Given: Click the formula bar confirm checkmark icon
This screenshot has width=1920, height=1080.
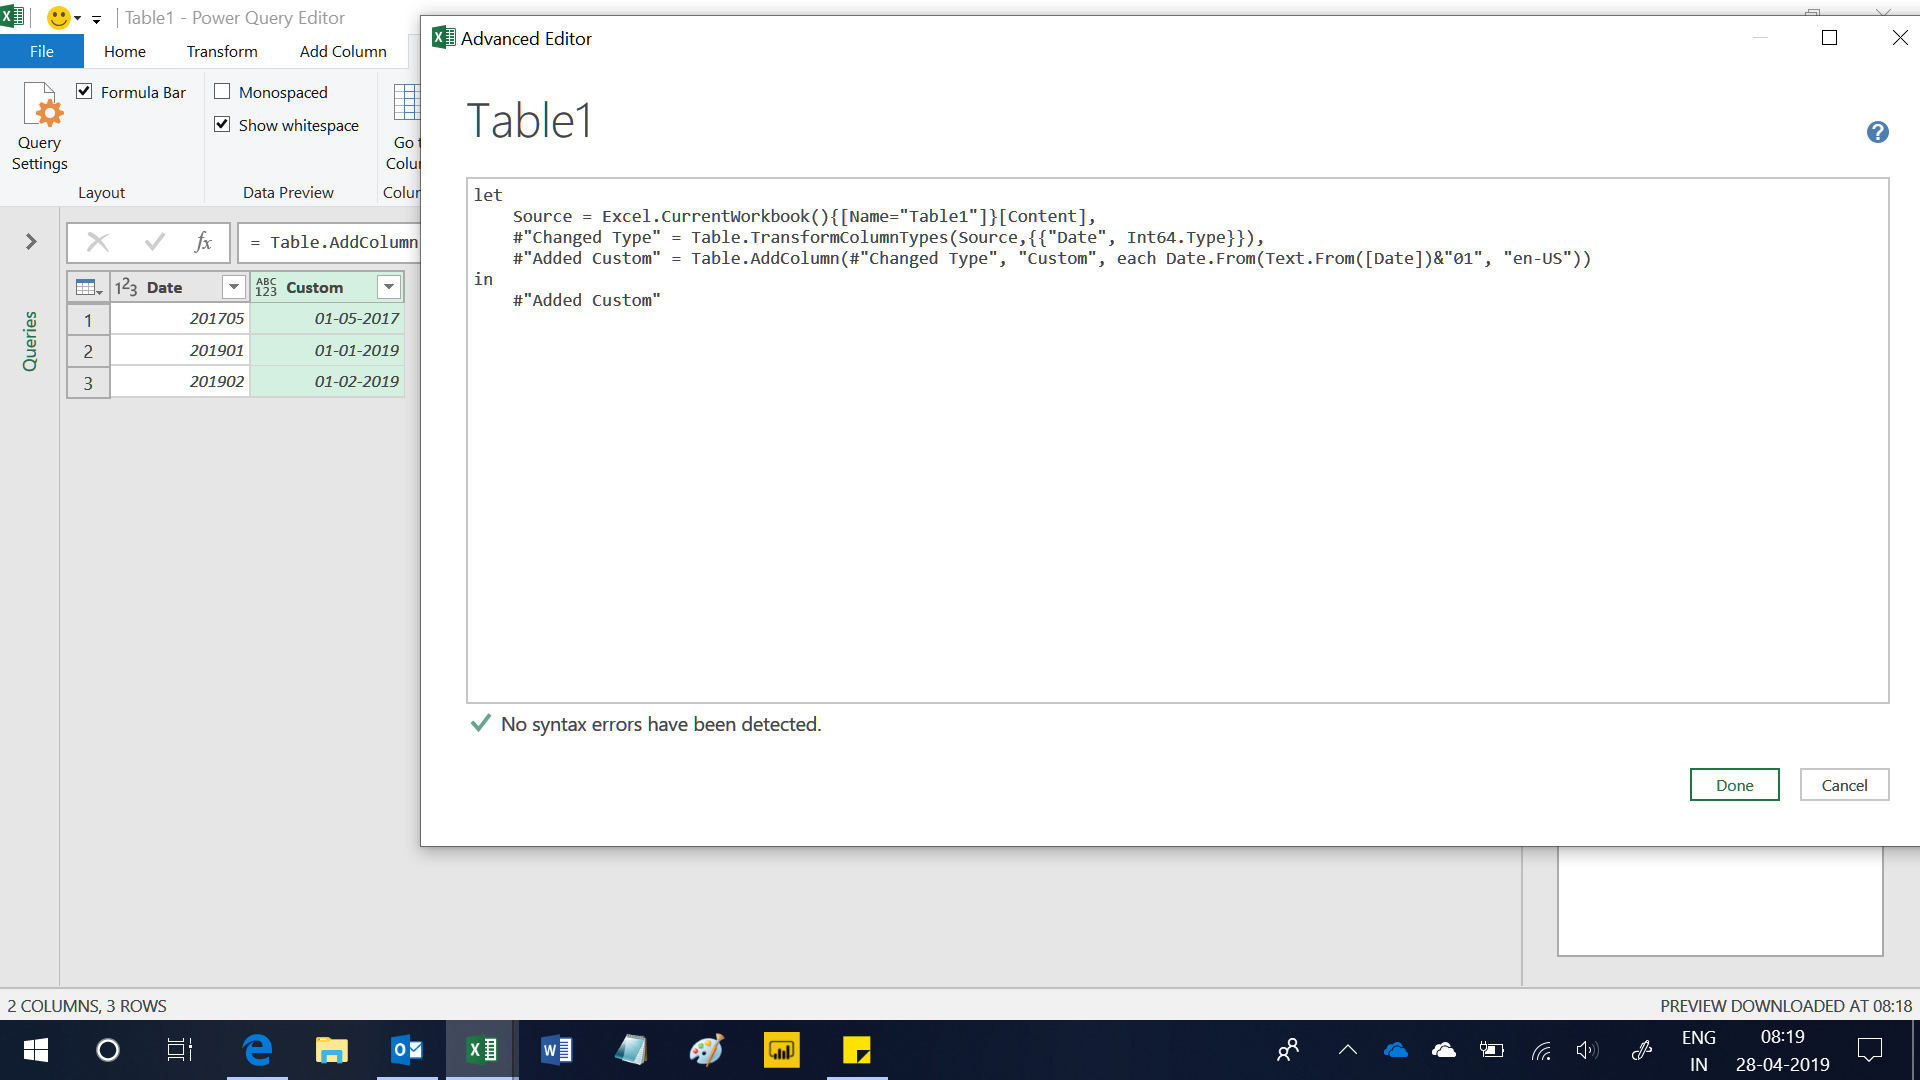Looking at the screenshot, I should [x=155, y=242].
